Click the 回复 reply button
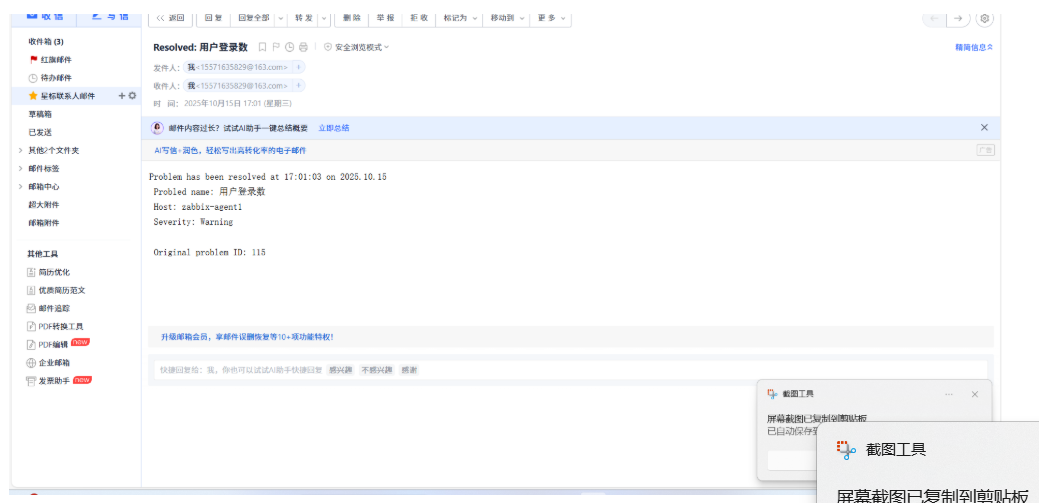 (213, 18)
